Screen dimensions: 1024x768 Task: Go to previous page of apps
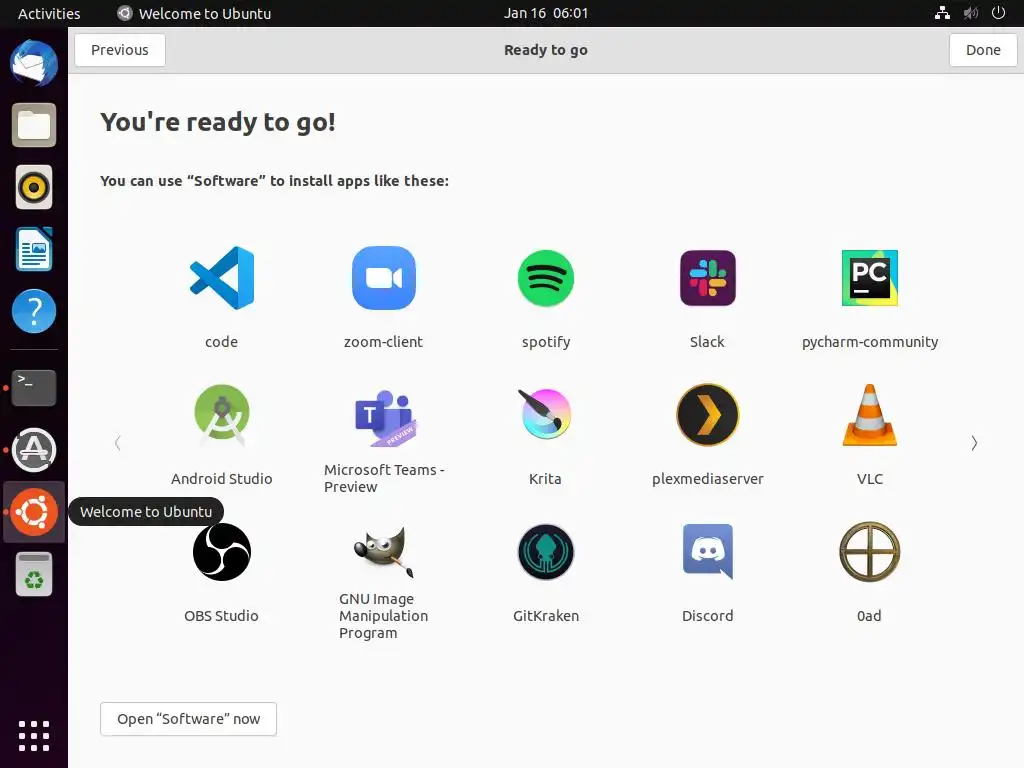[x=118, y=443]
